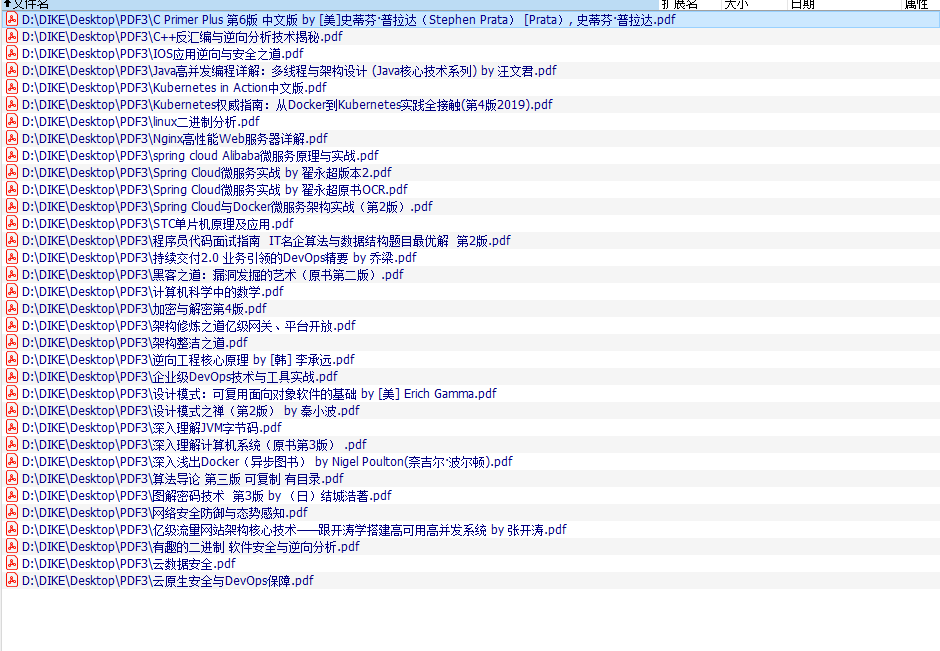This screenshot has height=651, width=940.
Task: Click PDF icon for 程序员代码面试指南 file
Action: (x=11, y=240)
